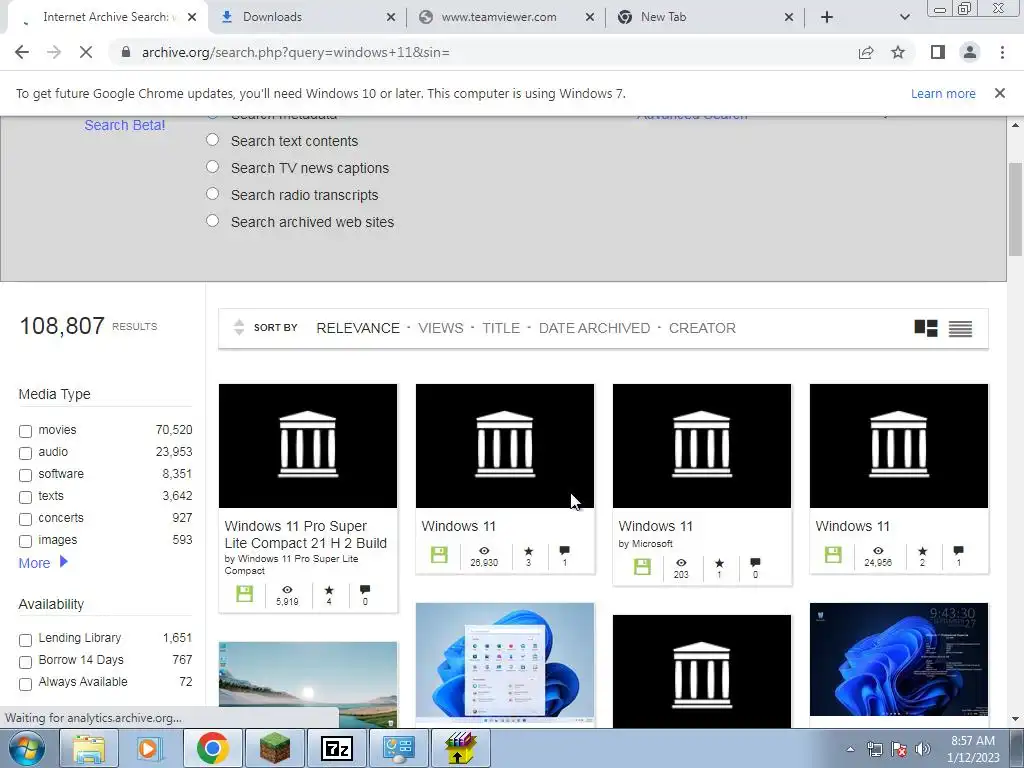Open the Search Beta link

click(125, 125)
